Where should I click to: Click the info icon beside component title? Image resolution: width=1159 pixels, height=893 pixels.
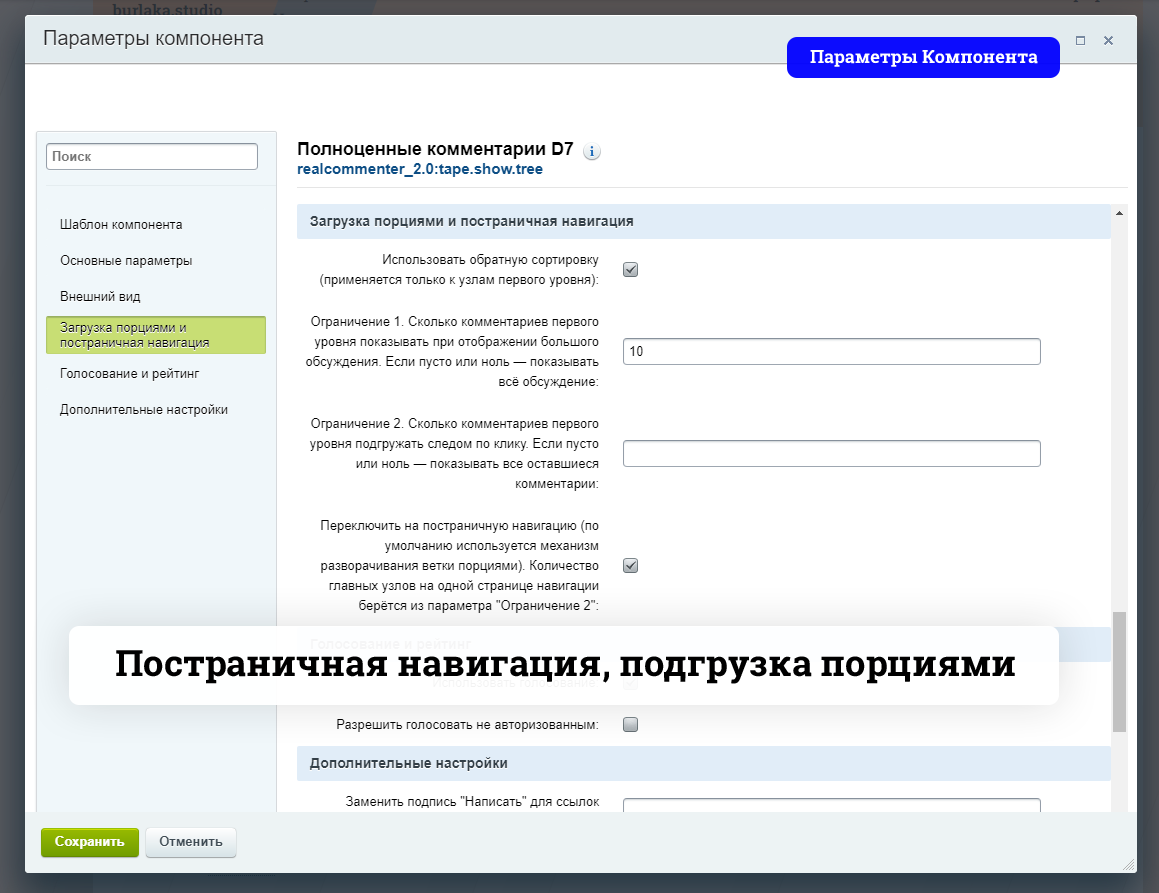[x=591, y=152]
